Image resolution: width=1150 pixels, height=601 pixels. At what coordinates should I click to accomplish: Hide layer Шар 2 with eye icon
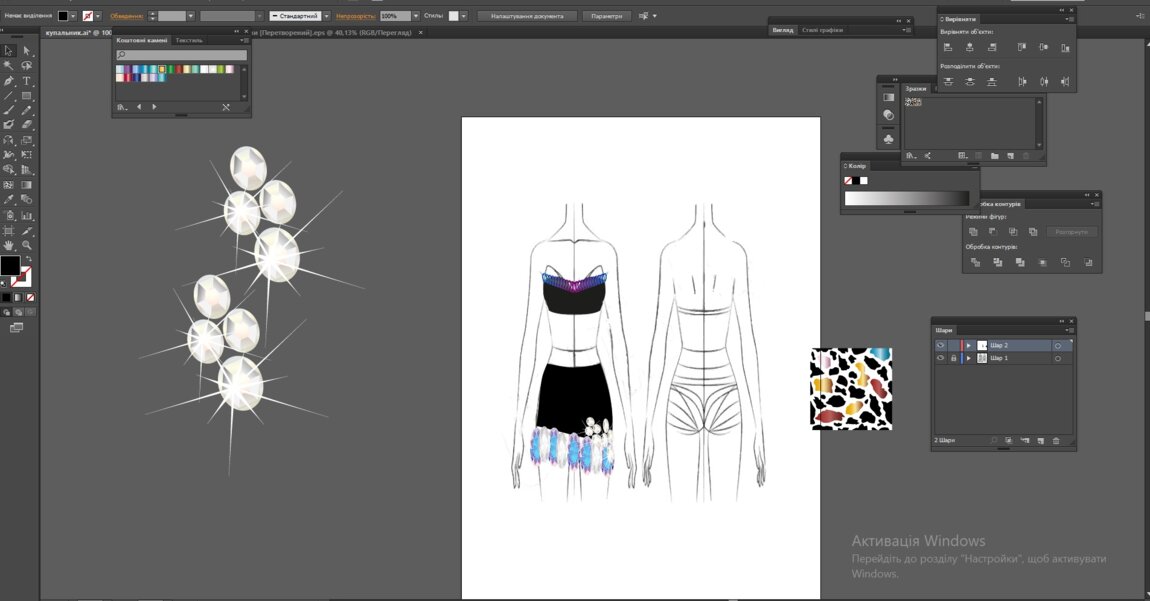[940, 345]
